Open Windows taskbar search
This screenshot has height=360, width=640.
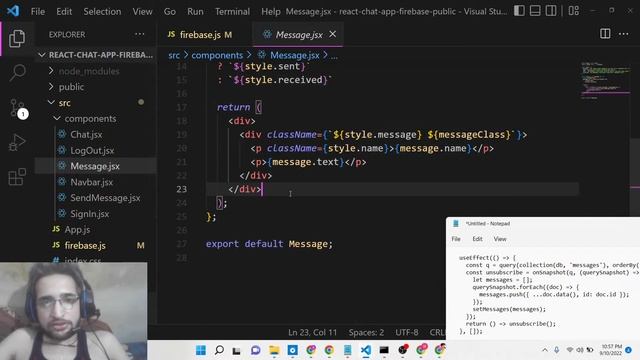[219, 350]
